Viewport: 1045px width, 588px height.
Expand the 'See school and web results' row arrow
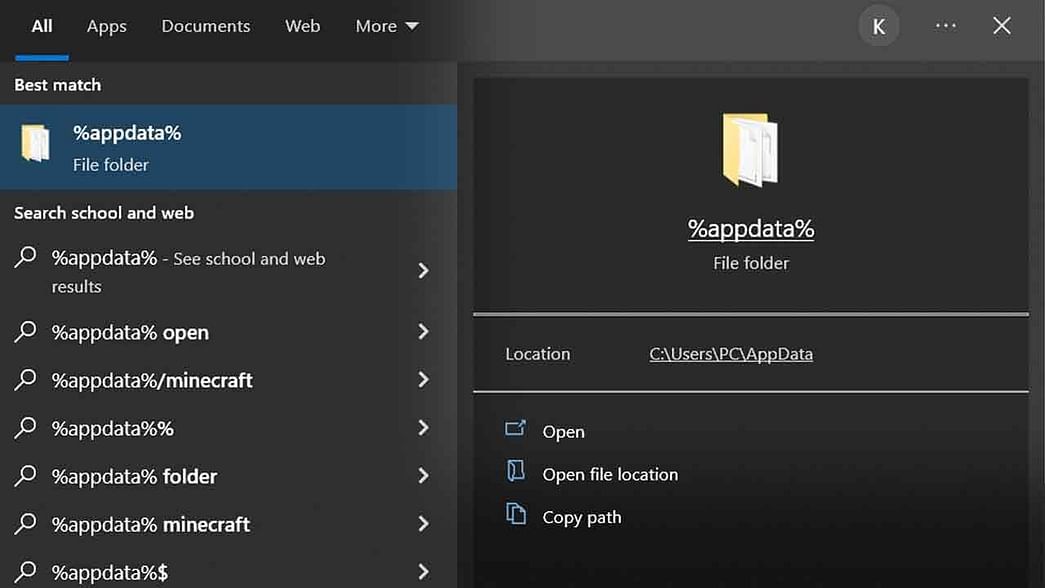coord(423,271)
